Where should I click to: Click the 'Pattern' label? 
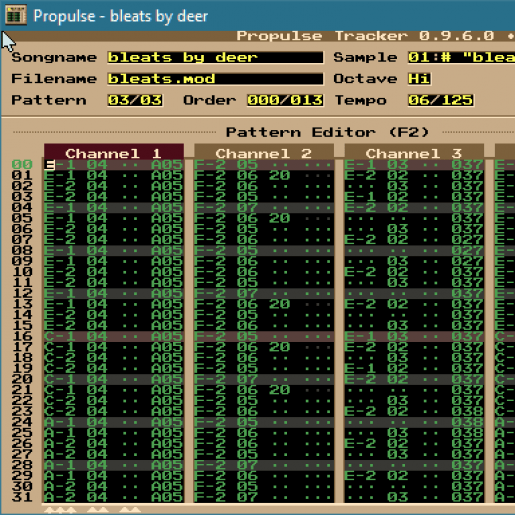[49, 100]
